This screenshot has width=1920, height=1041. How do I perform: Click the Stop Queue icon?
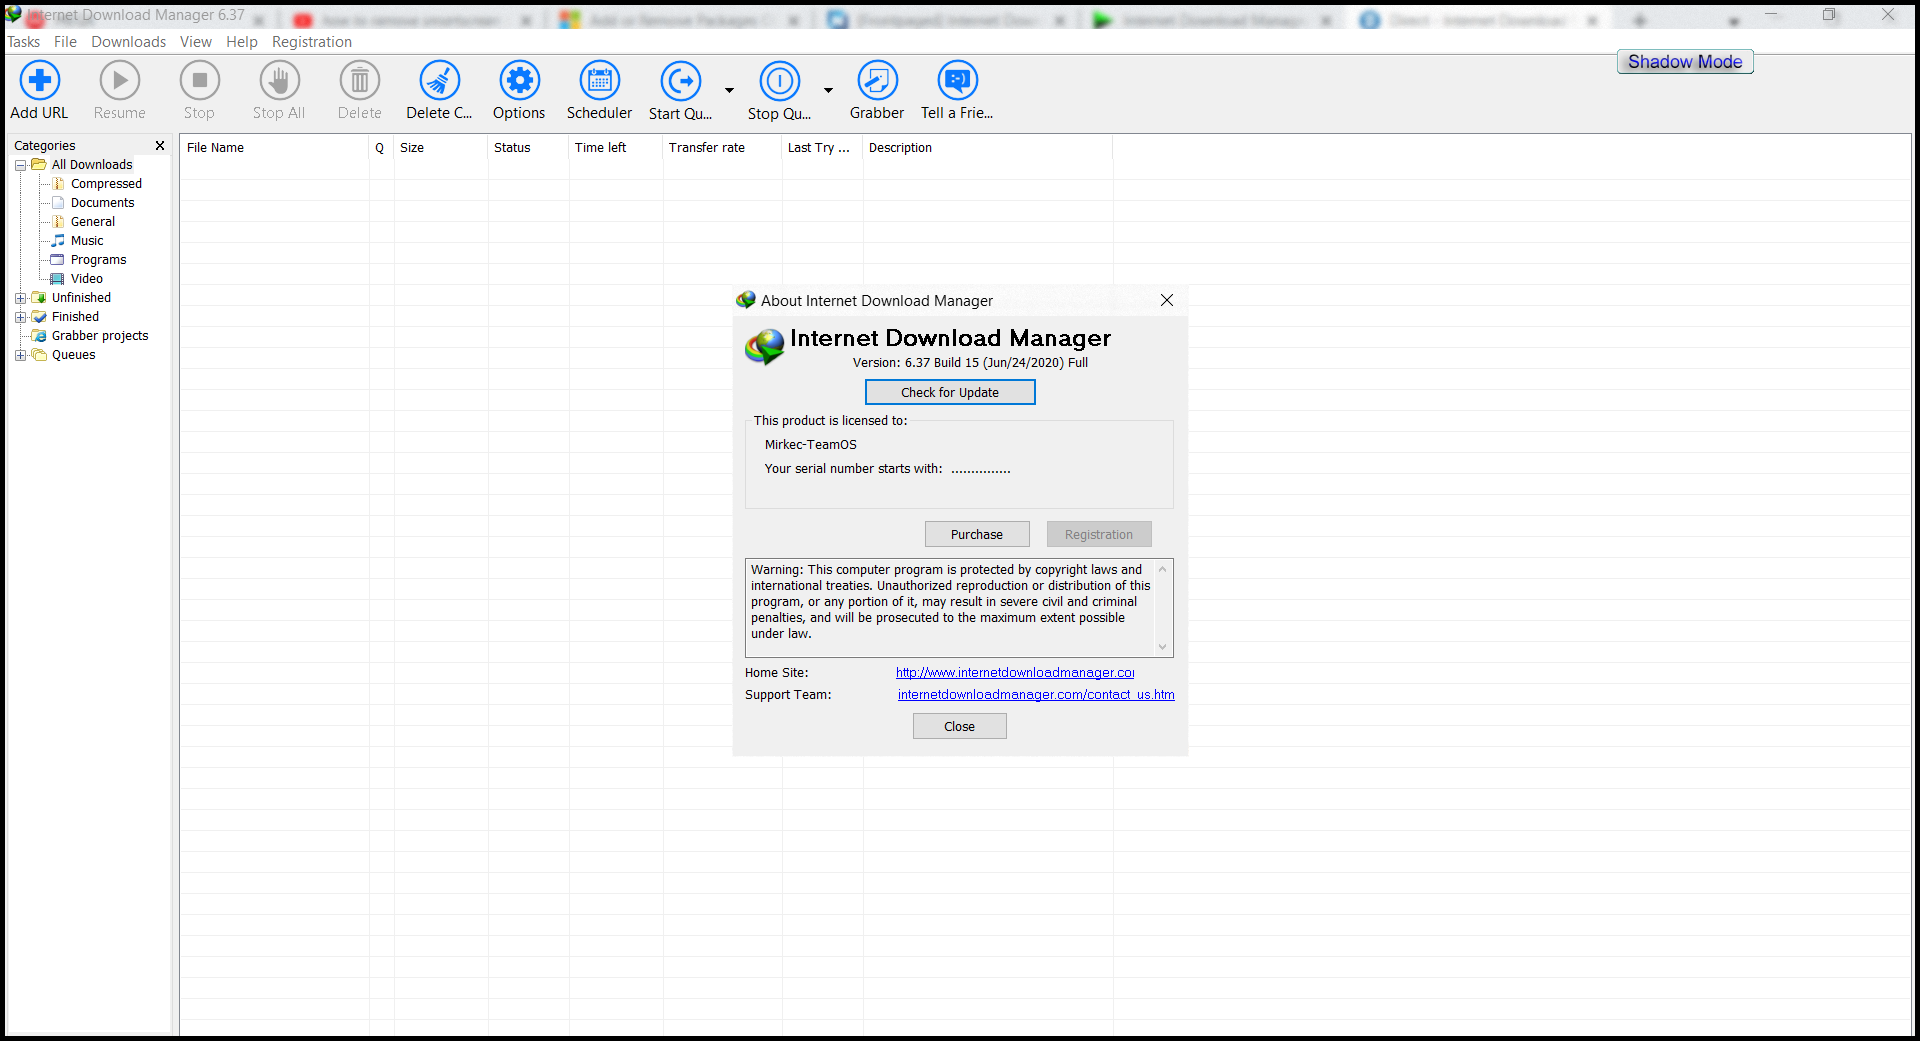pos(779,81)
